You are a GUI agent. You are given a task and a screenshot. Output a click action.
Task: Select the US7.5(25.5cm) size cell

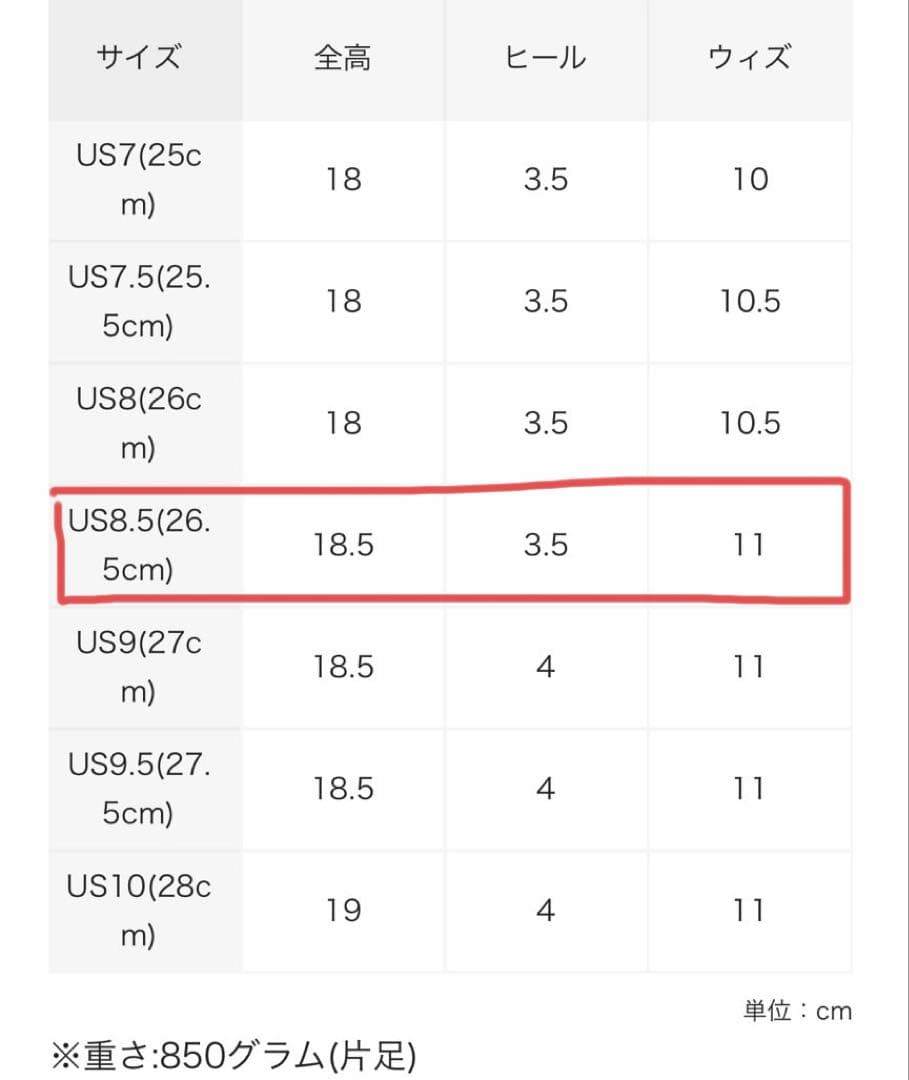pos(139,301)
